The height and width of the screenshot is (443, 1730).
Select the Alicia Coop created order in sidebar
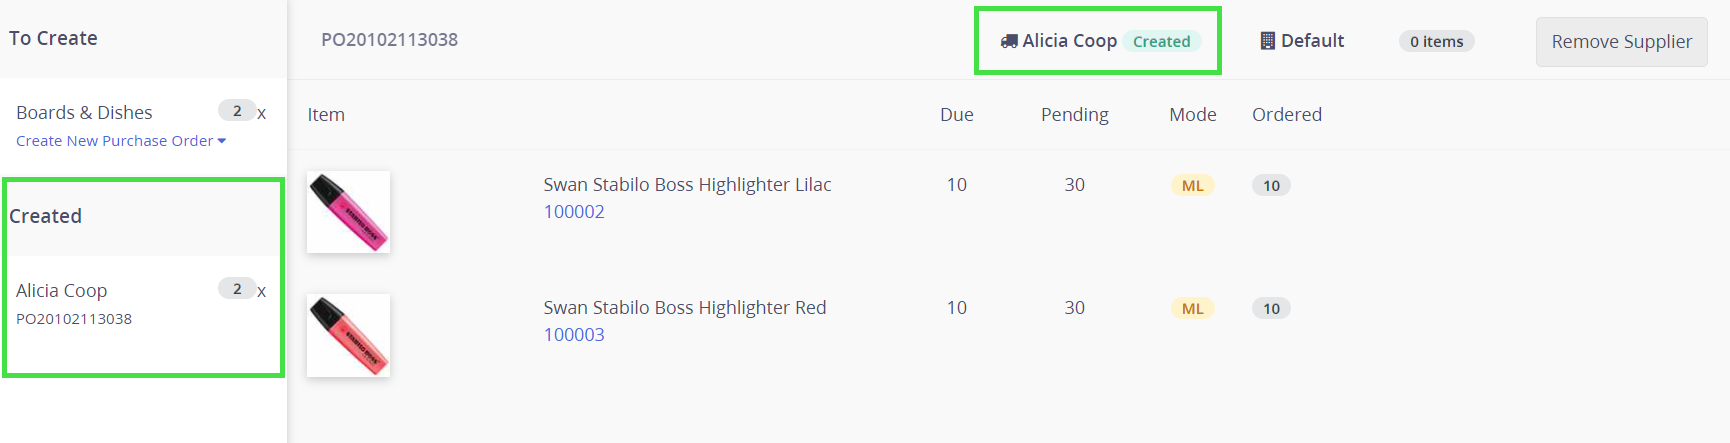tap(62, 291)
